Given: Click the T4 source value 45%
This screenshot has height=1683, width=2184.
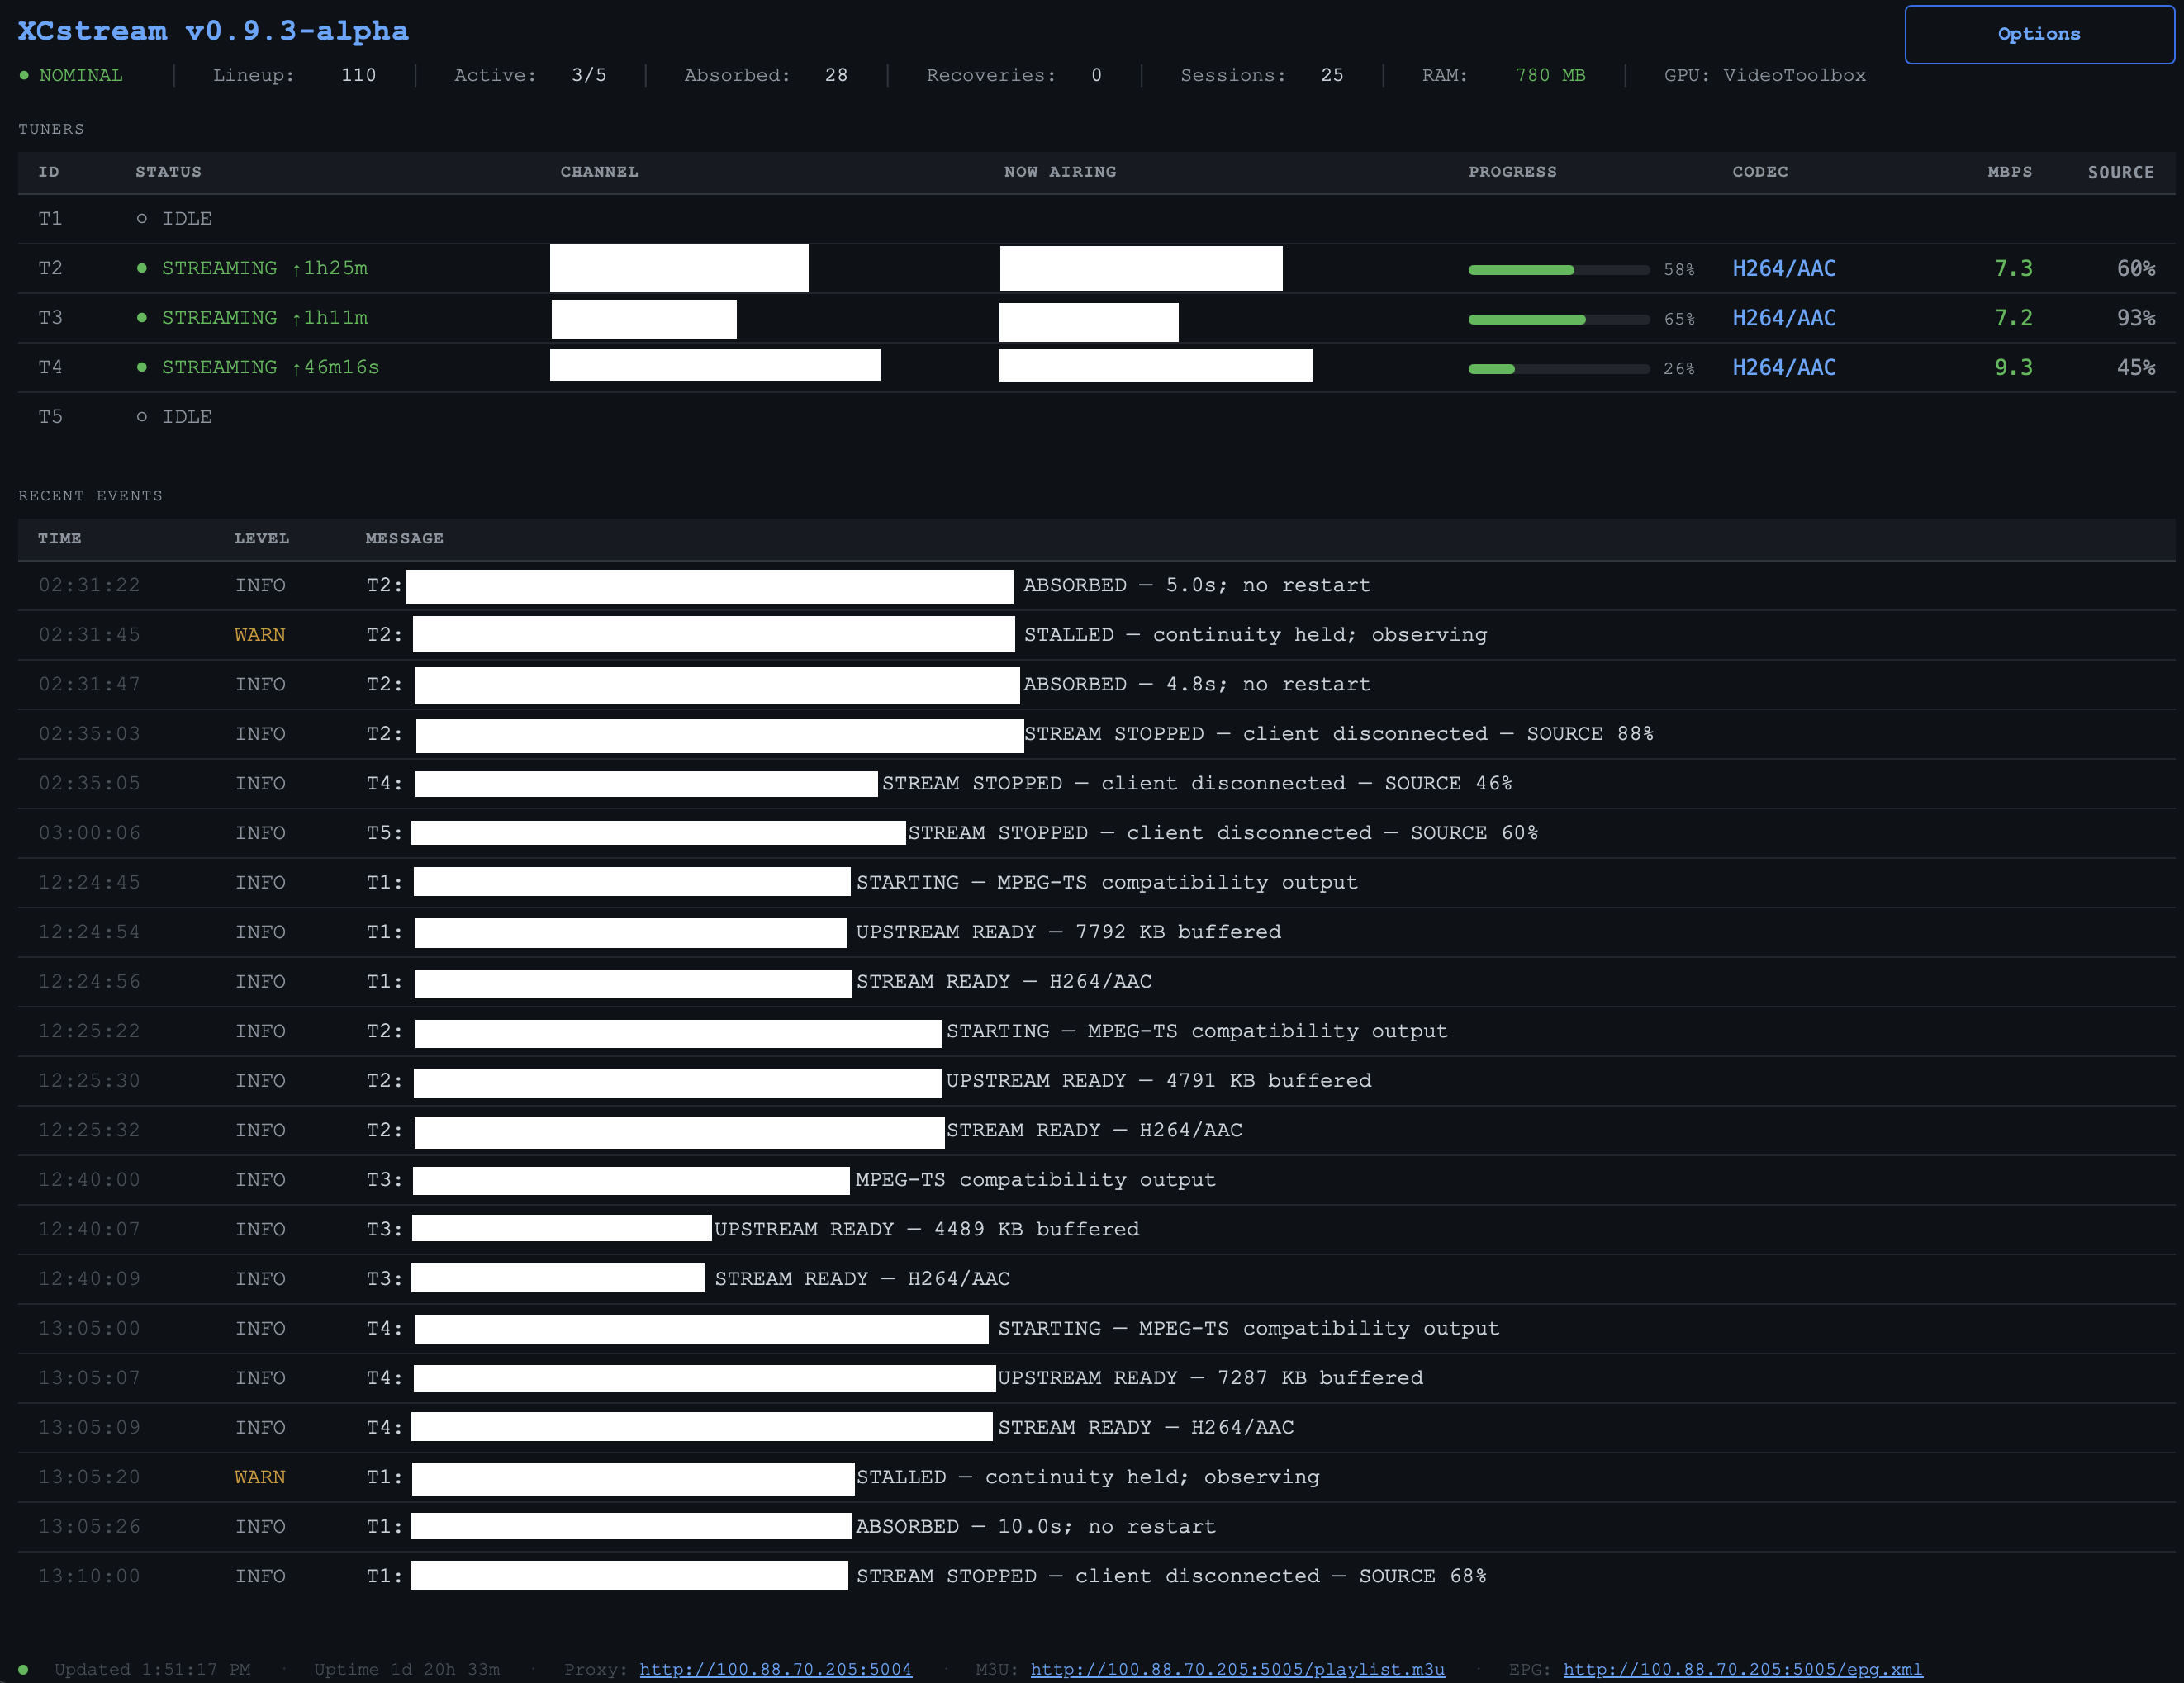Looking at the screenshot, I should click(x=2136, y=367).
